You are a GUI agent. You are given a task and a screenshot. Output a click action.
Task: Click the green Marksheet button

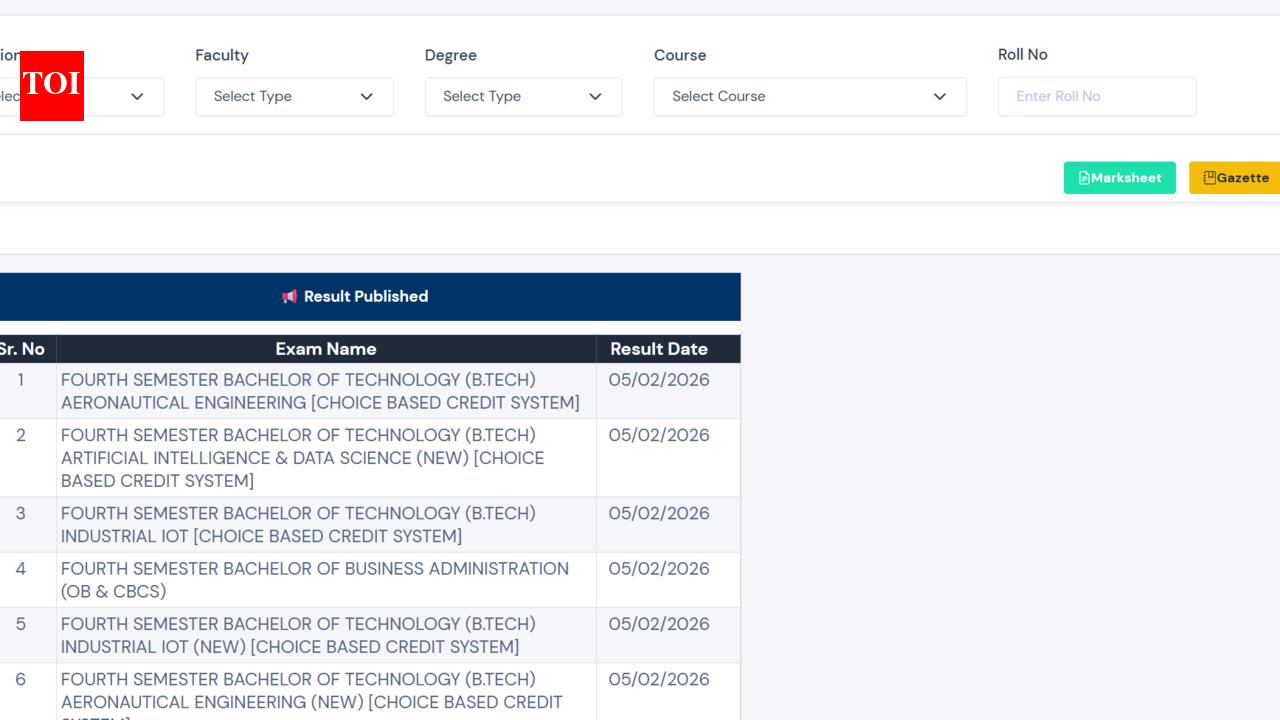click(x=1119, y=177)
